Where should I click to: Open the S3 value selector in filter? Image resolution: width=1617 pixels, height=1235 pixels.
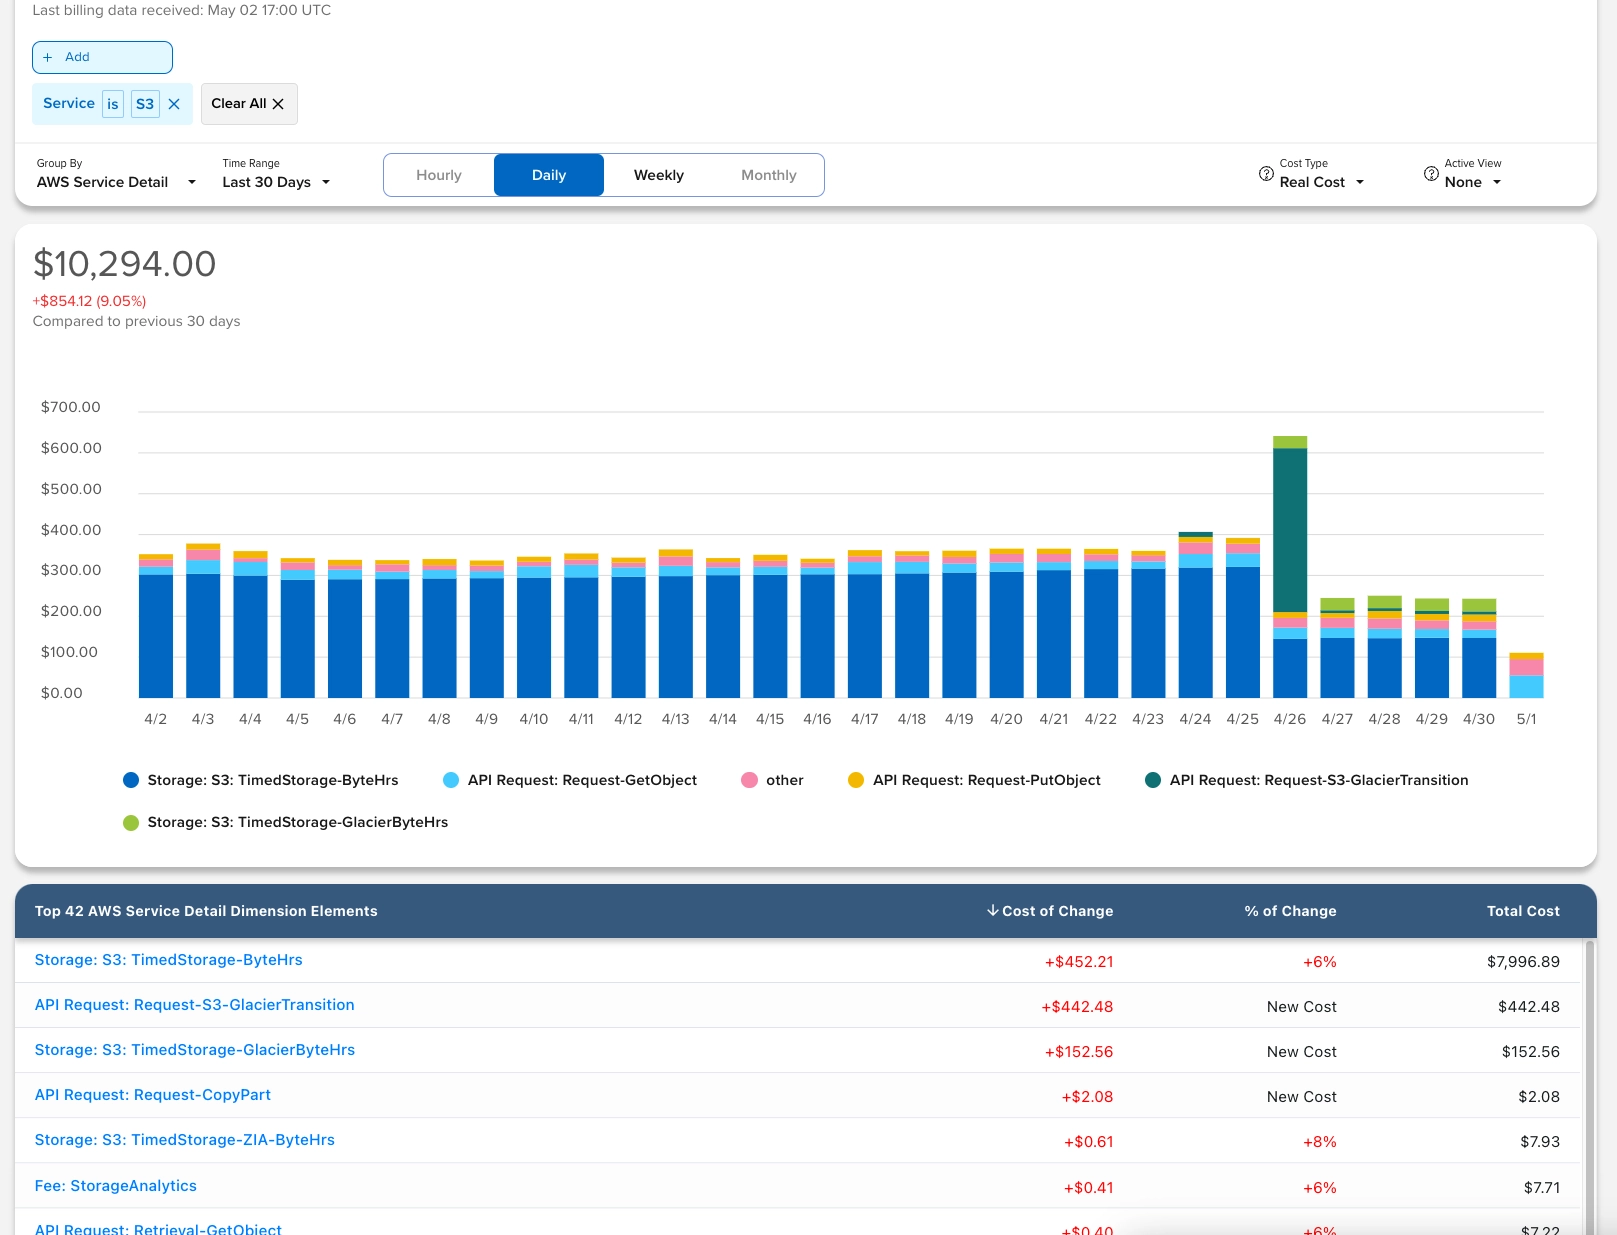point(145,104)
